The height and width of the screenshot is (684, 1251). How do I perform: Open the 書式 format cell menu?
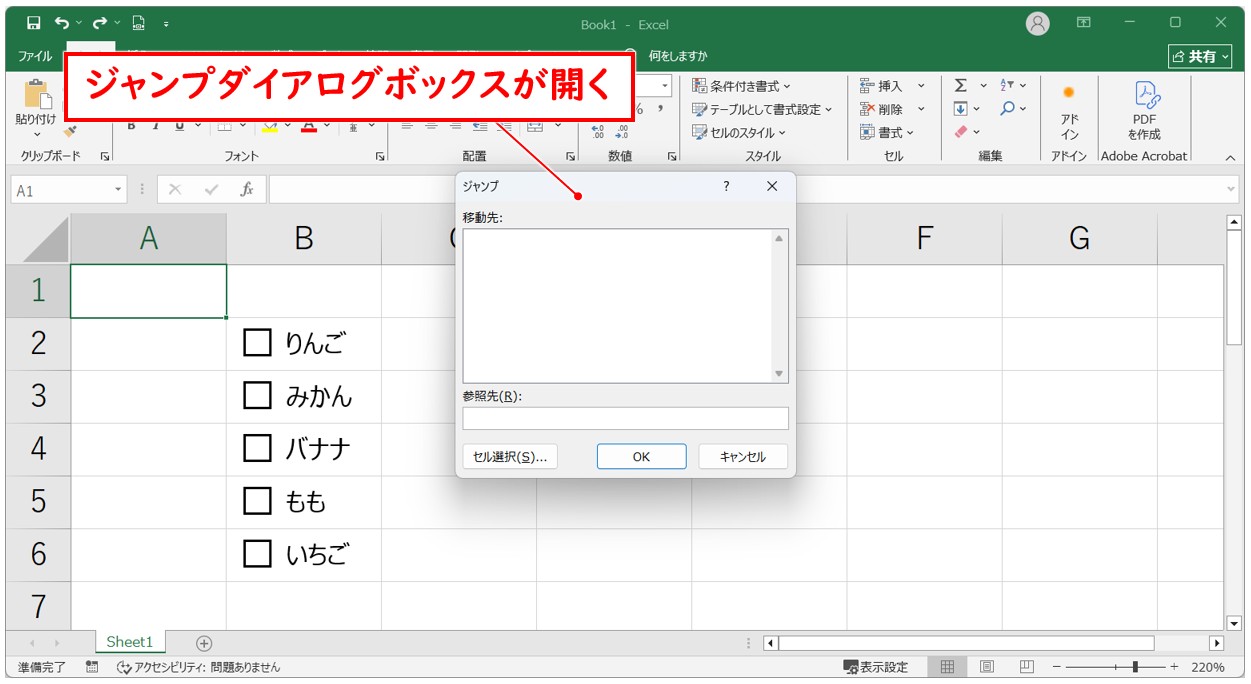point(887,132)
